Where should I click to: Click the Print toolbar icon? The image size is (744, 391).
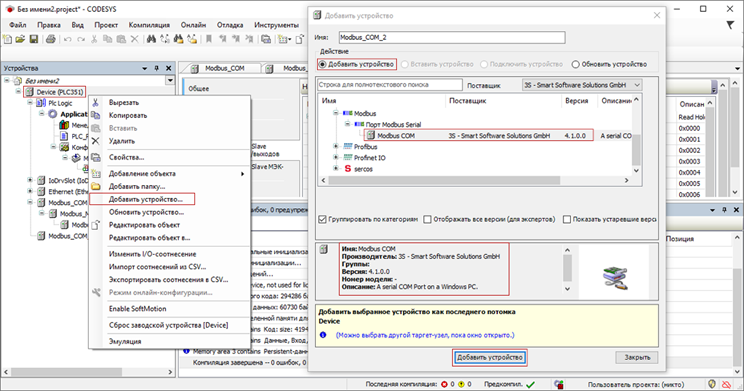(51, 39)
